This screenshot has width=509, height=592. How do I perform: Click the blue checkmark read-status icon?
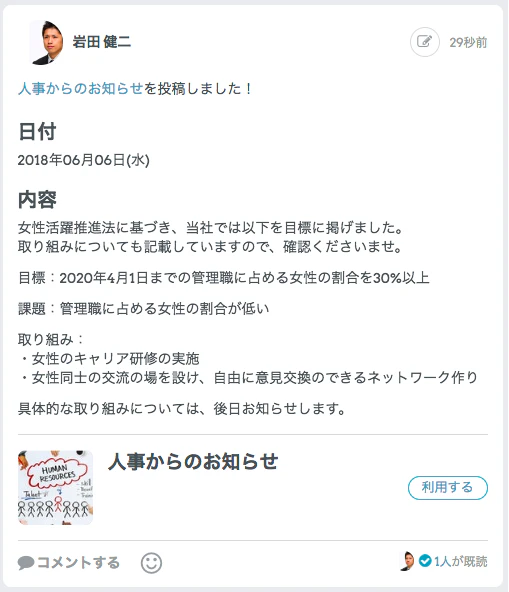point(425,561)
